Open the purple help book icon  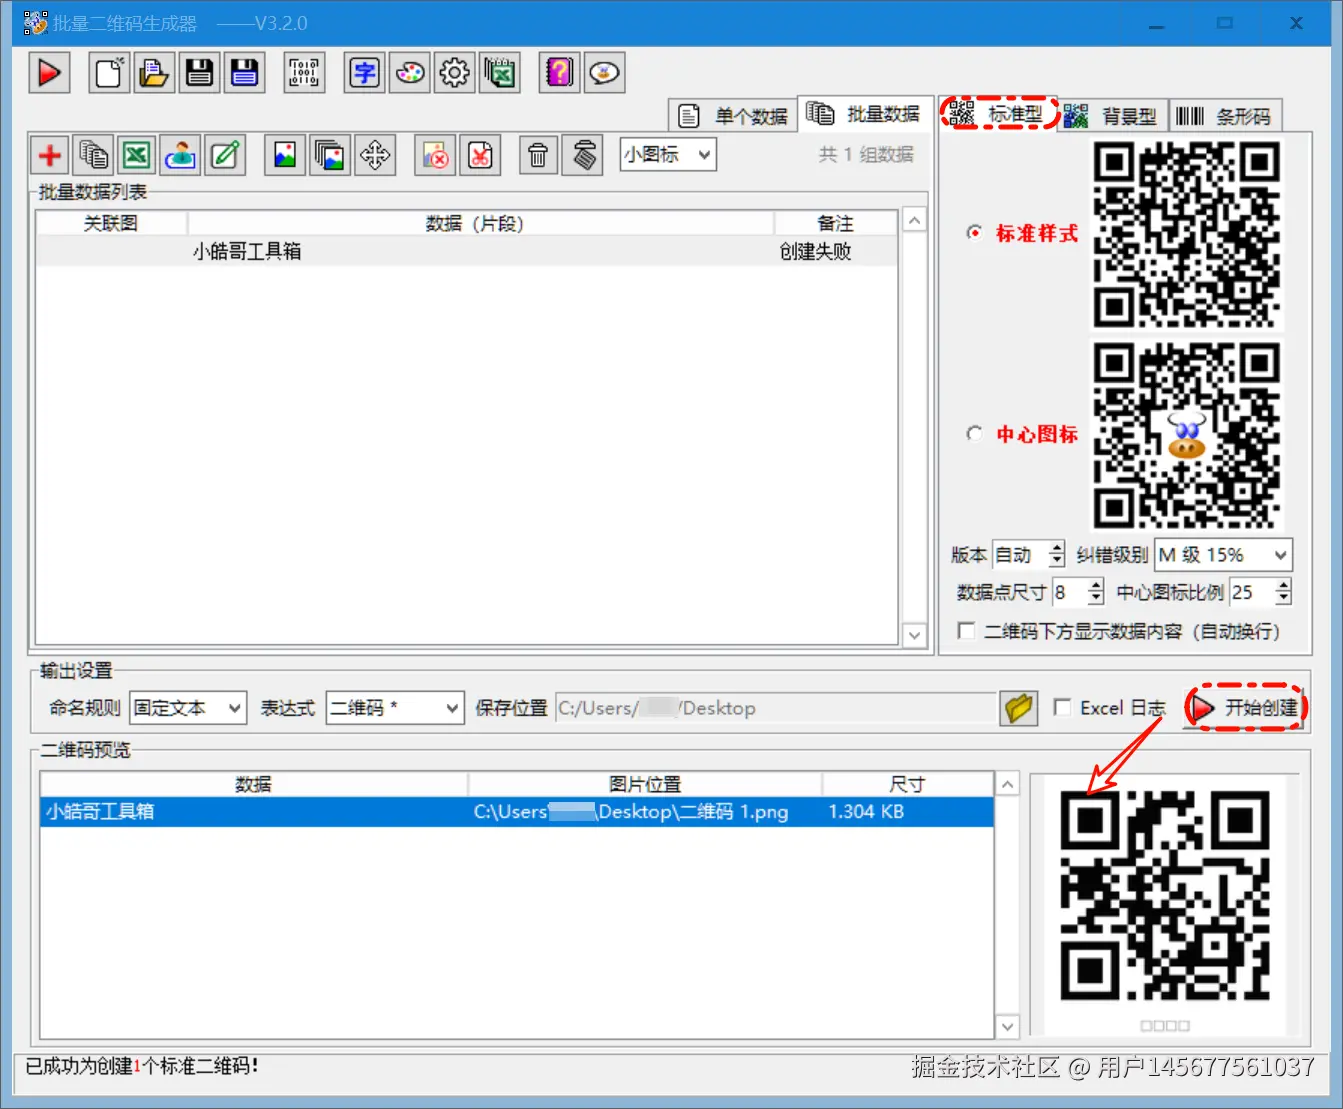[559, 73]
